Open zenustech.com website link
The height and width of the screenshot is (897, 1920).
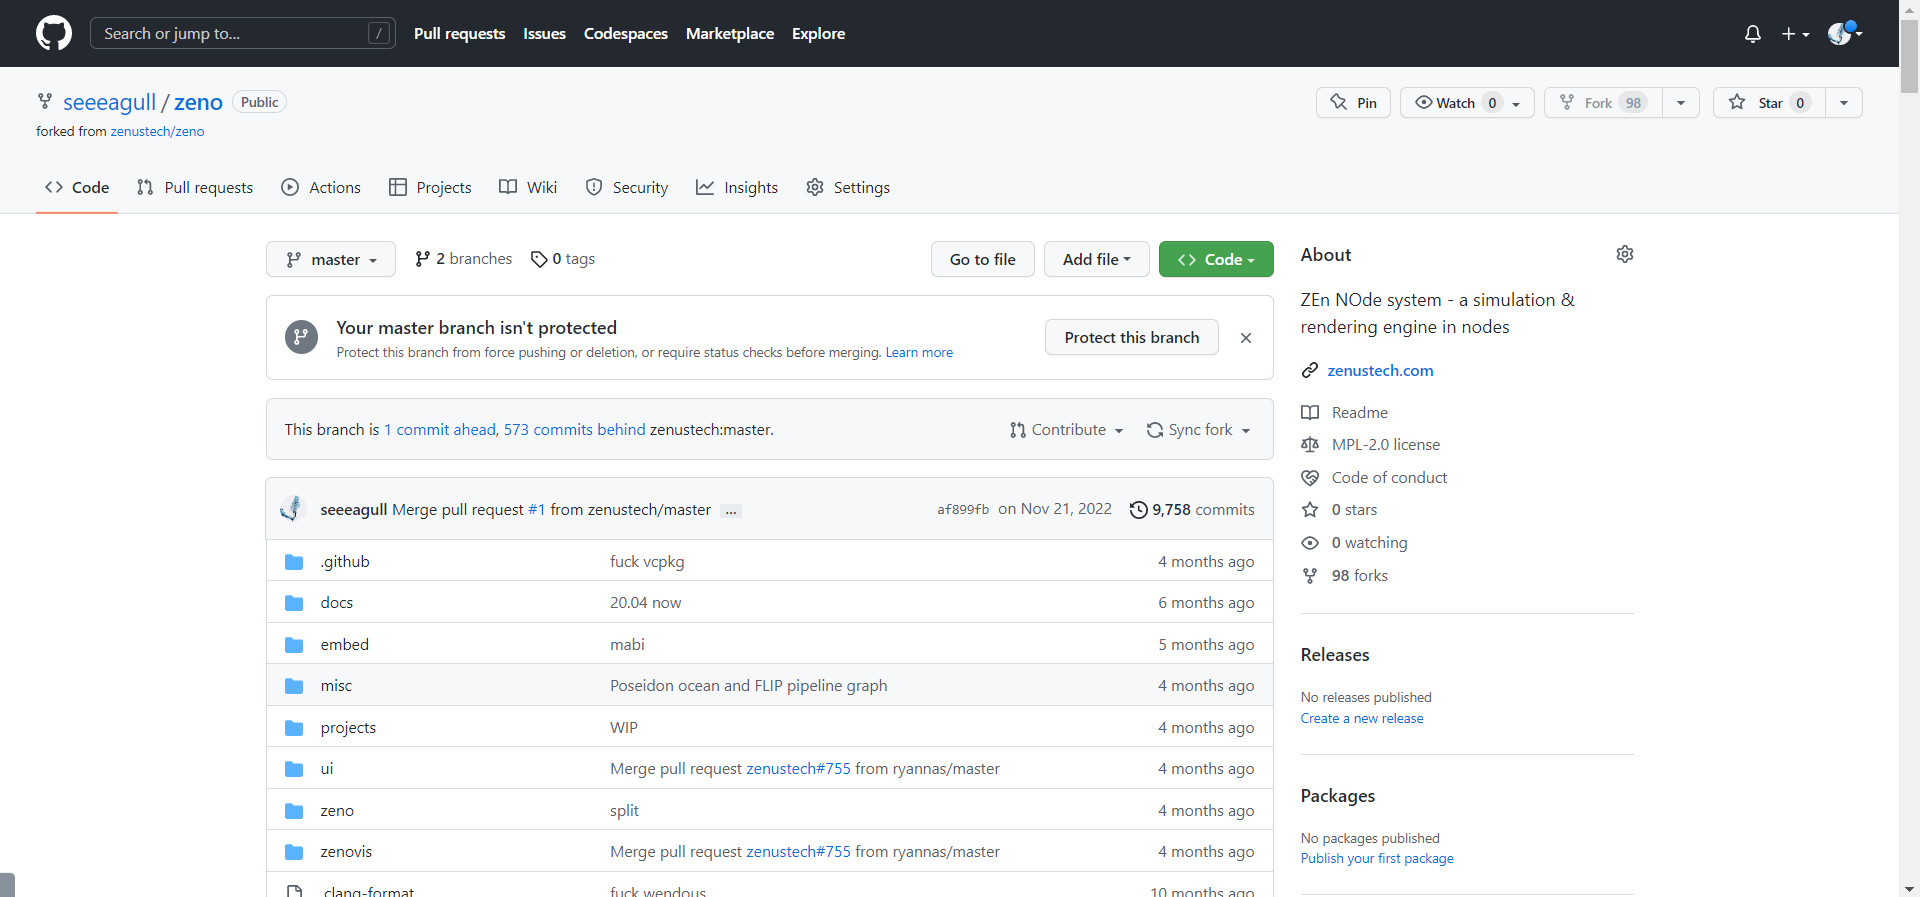1380,370
